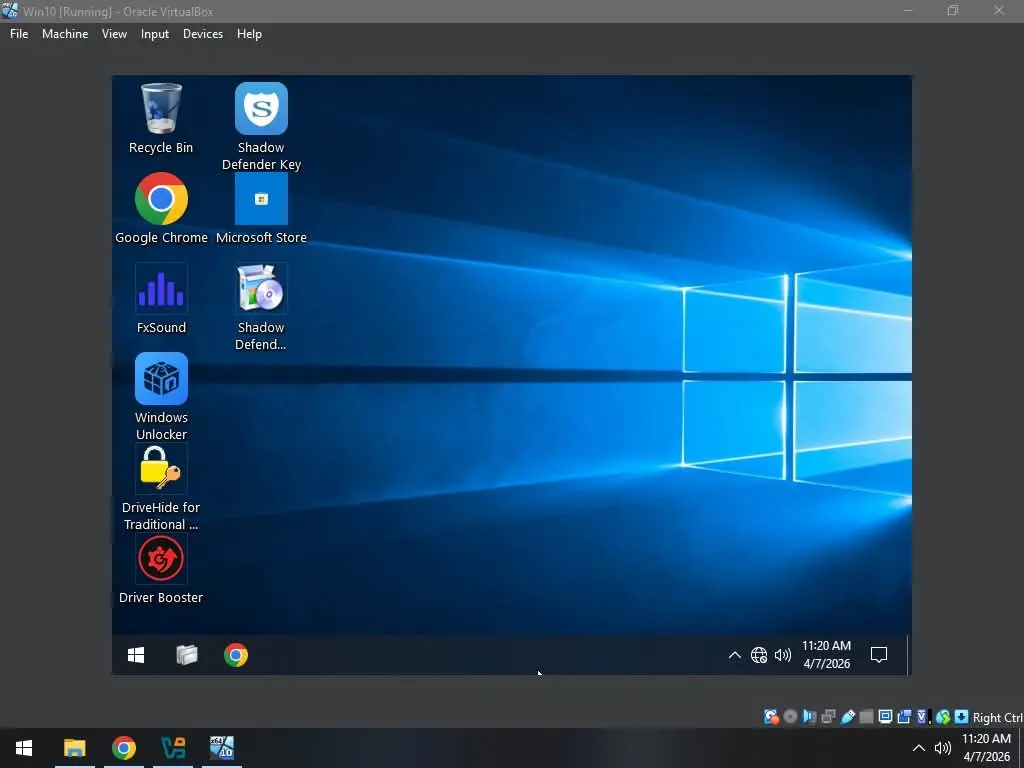Open File Explorer in the guest taskbar
The image size is (1024, 768).
pyautogui.click(x=187, y=655)
